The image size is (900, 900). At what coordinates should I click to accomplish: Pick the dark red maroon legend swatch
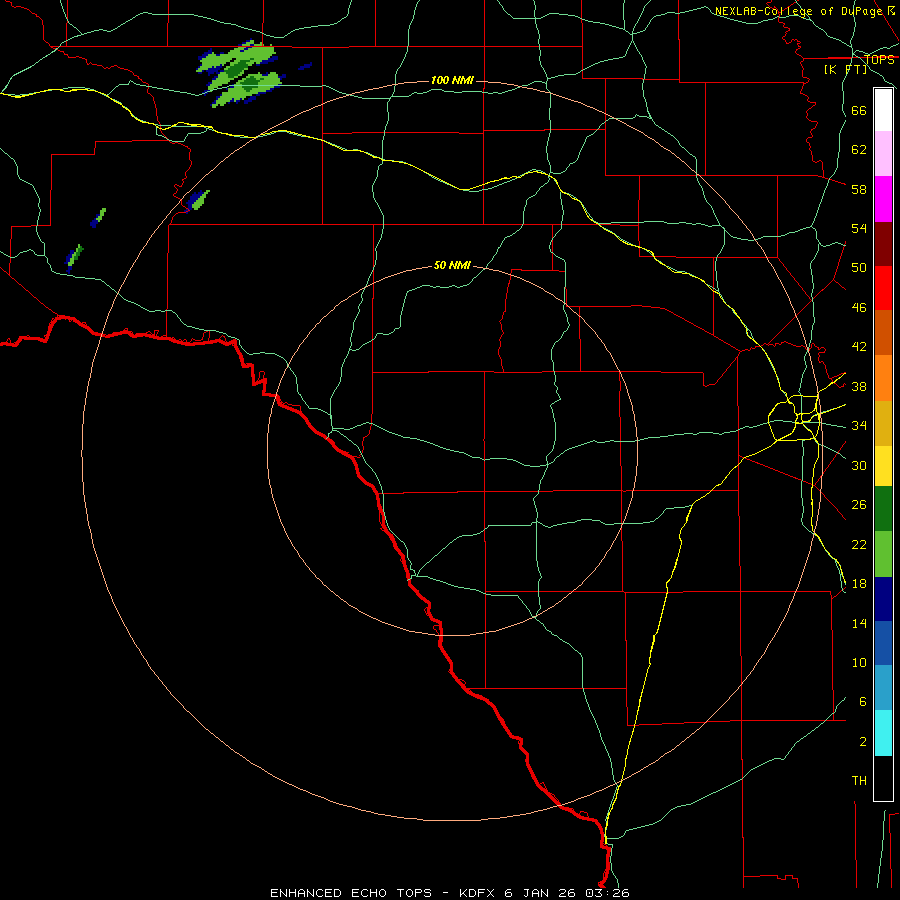tap(883, 244)
